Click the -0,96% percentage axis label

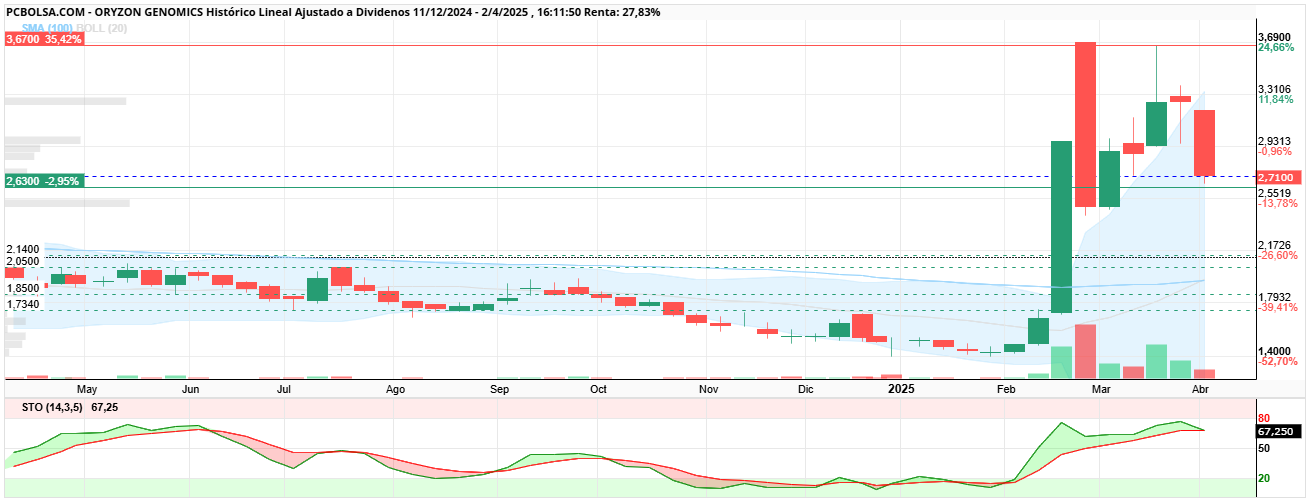click(1275, 152)
